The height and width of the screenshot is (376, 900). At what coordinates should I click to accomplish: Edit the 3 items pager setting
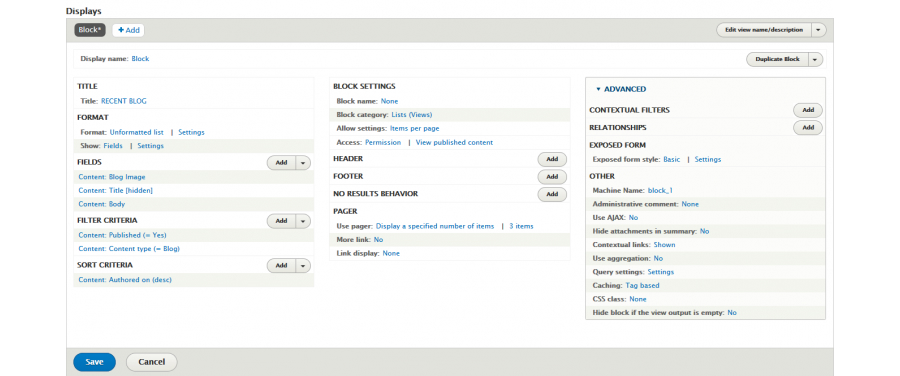[521, 226]
